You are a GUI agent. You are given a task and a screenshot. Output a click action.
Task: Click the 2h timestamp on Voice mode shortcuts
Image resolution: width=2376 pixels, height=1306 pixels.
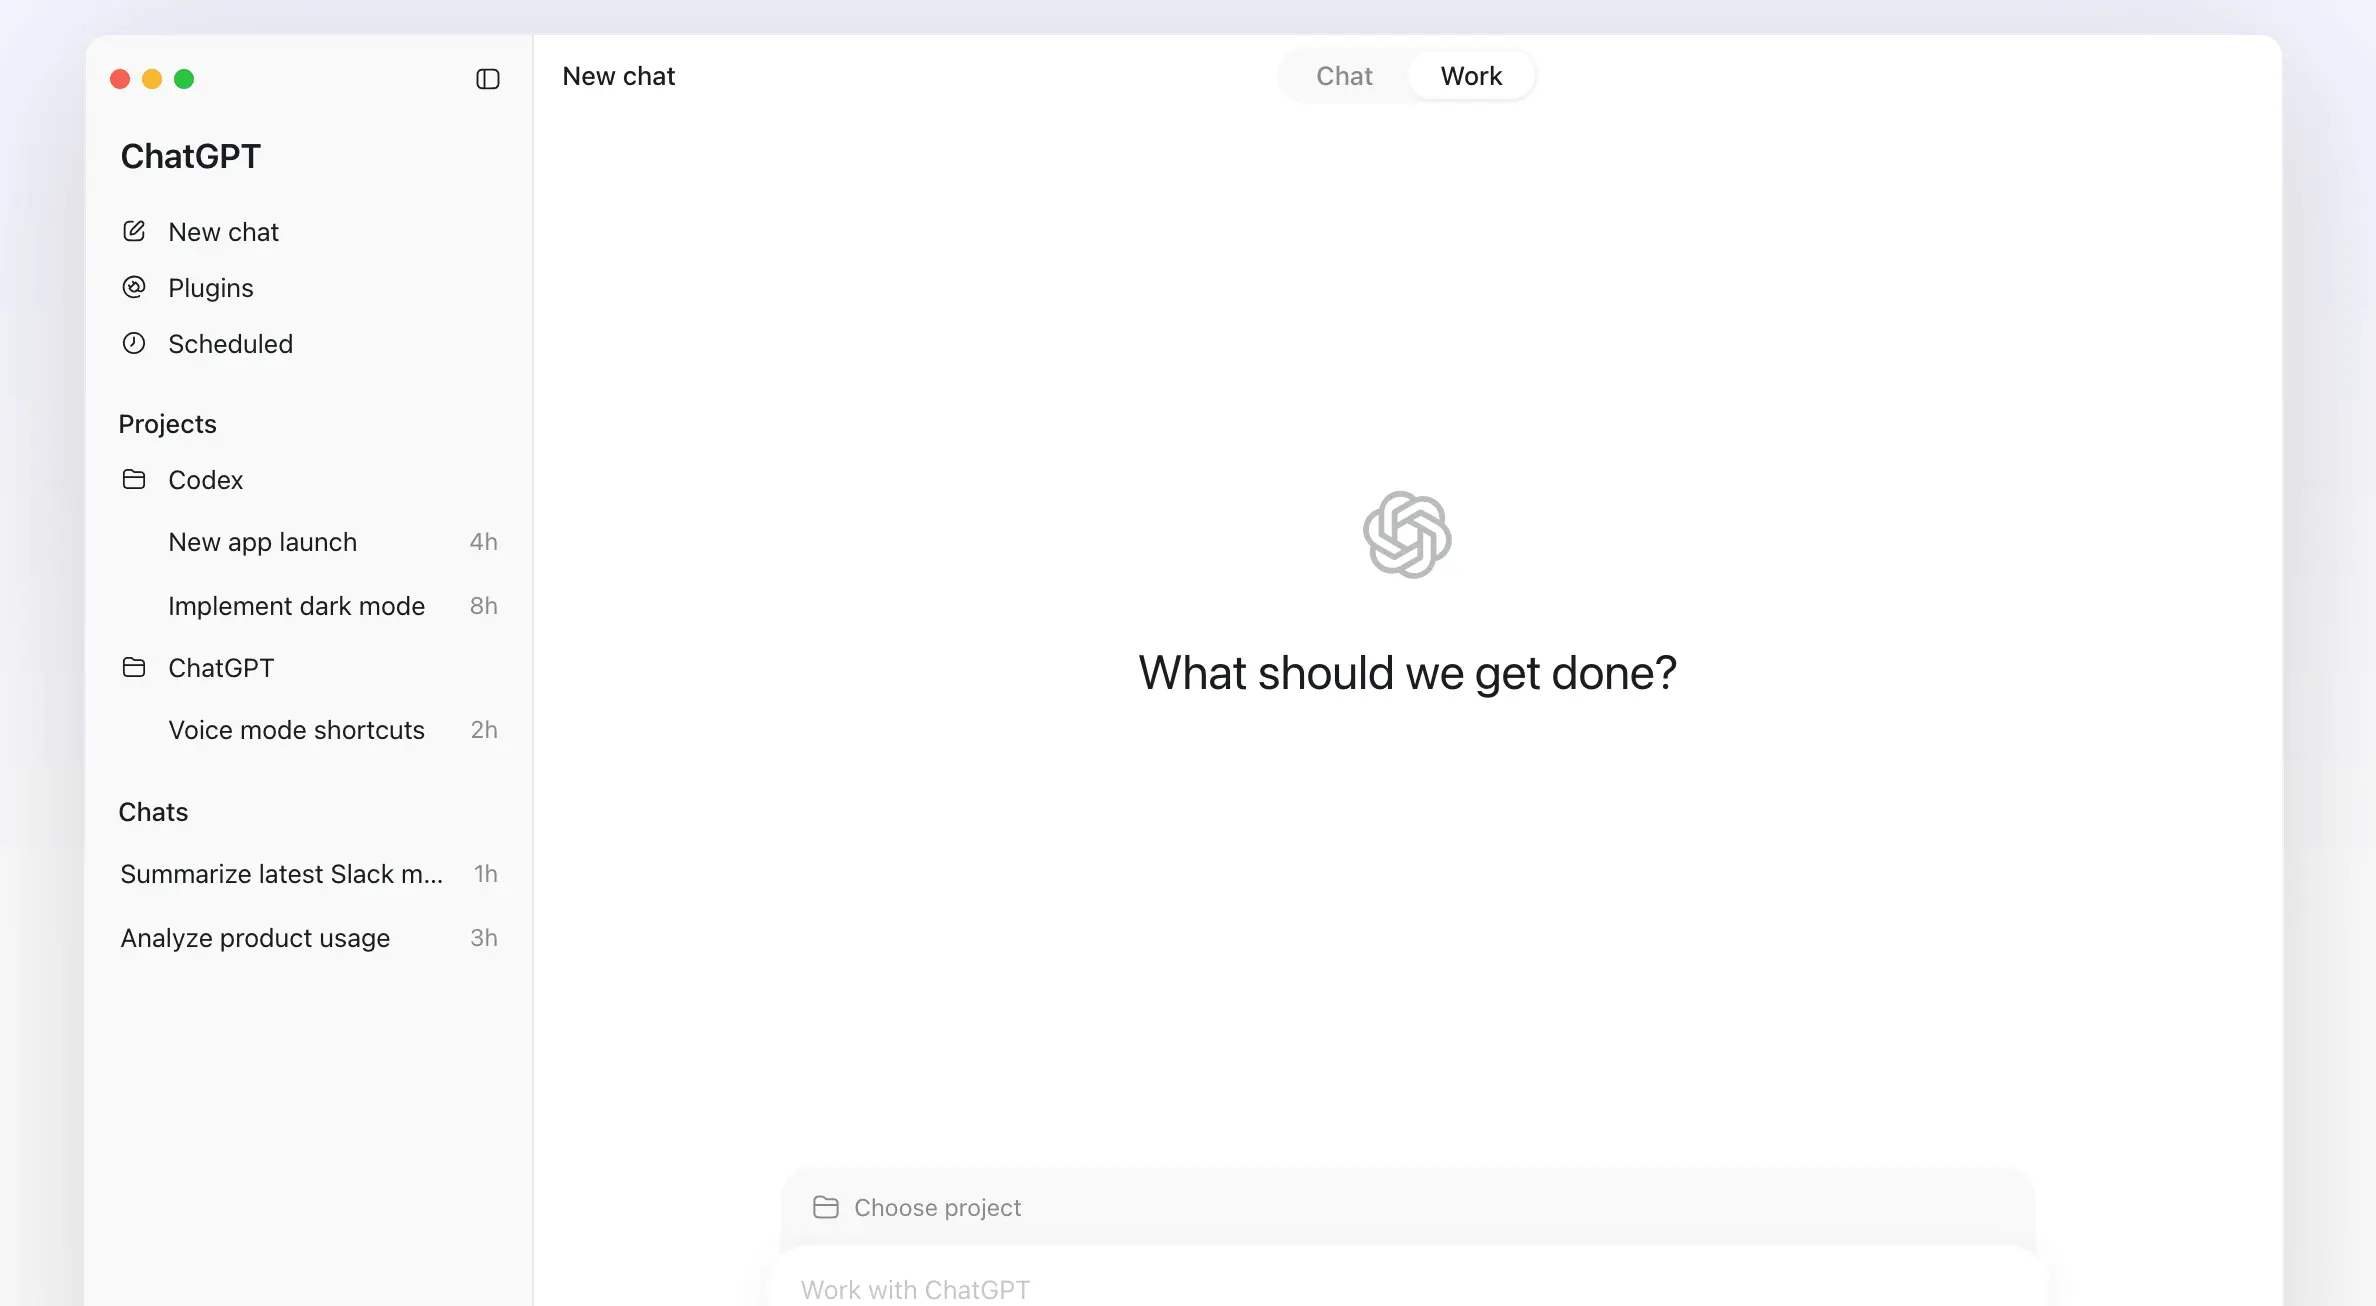pyautogui.click(x=484, y=730)
